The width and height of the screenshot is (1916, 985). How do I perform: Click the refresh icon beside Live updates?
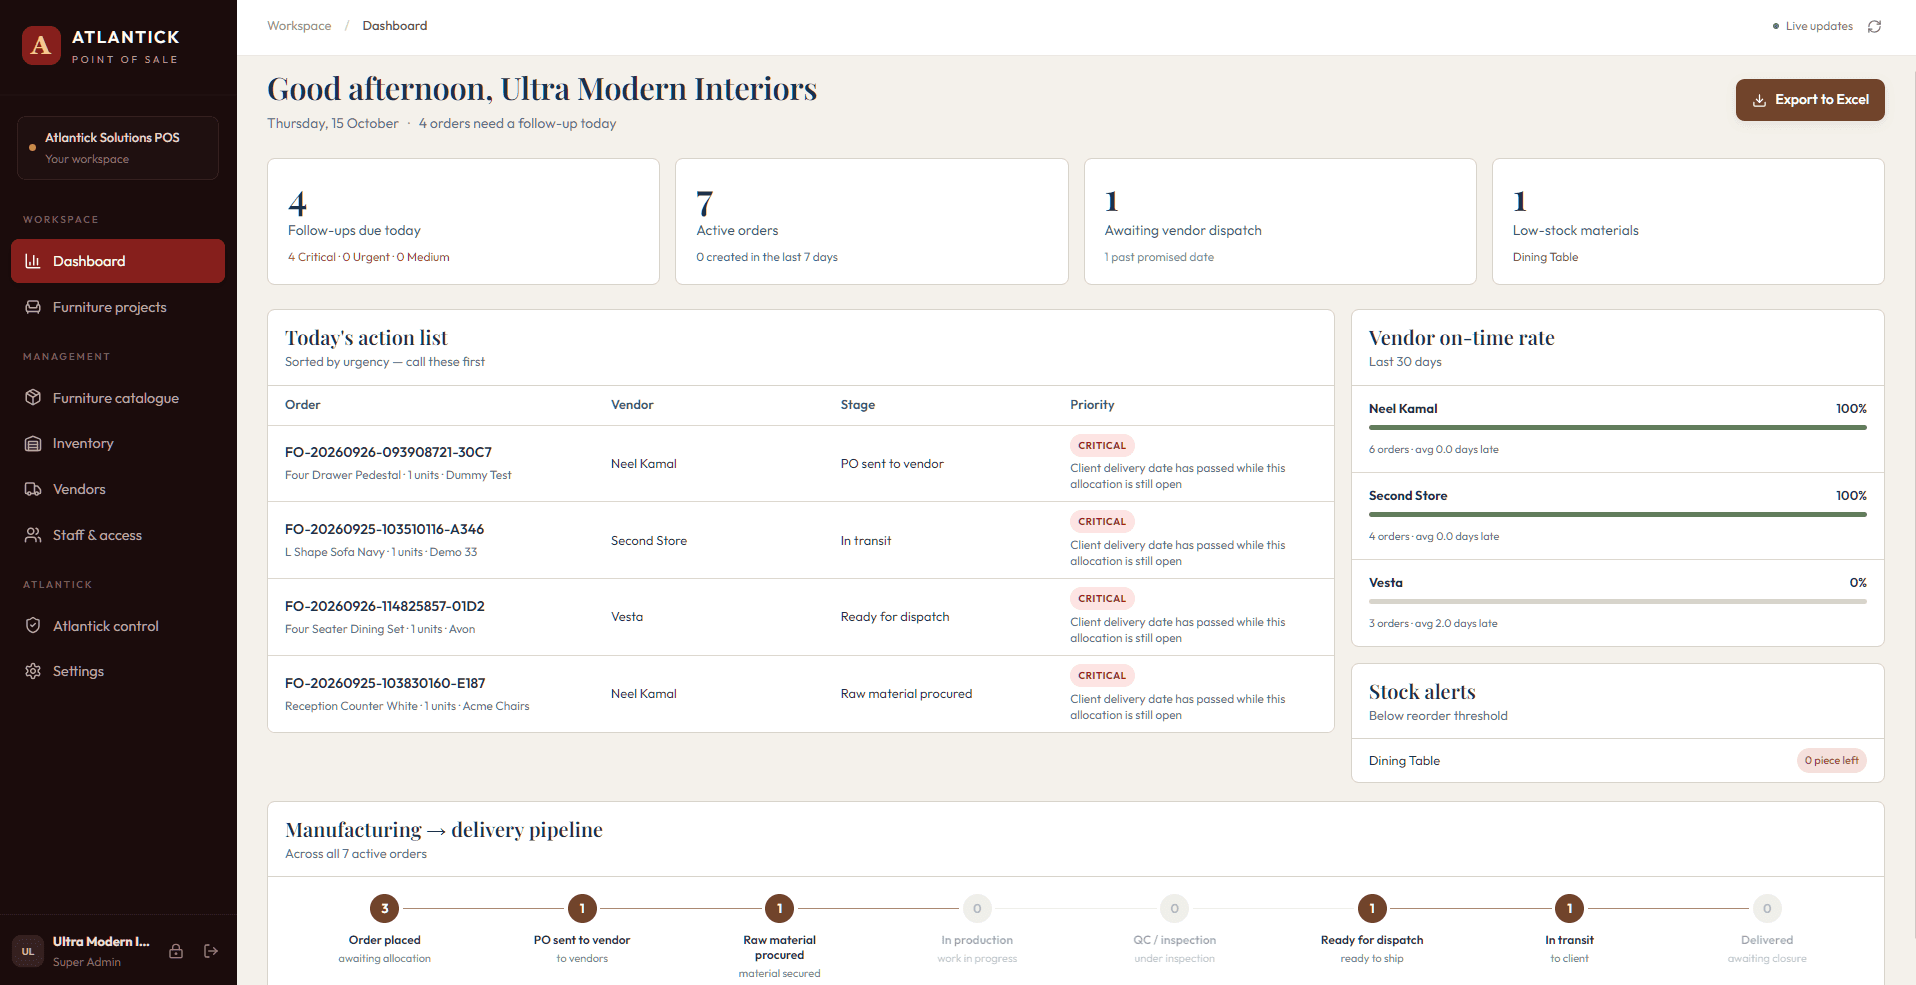[x=1874, y=26]
